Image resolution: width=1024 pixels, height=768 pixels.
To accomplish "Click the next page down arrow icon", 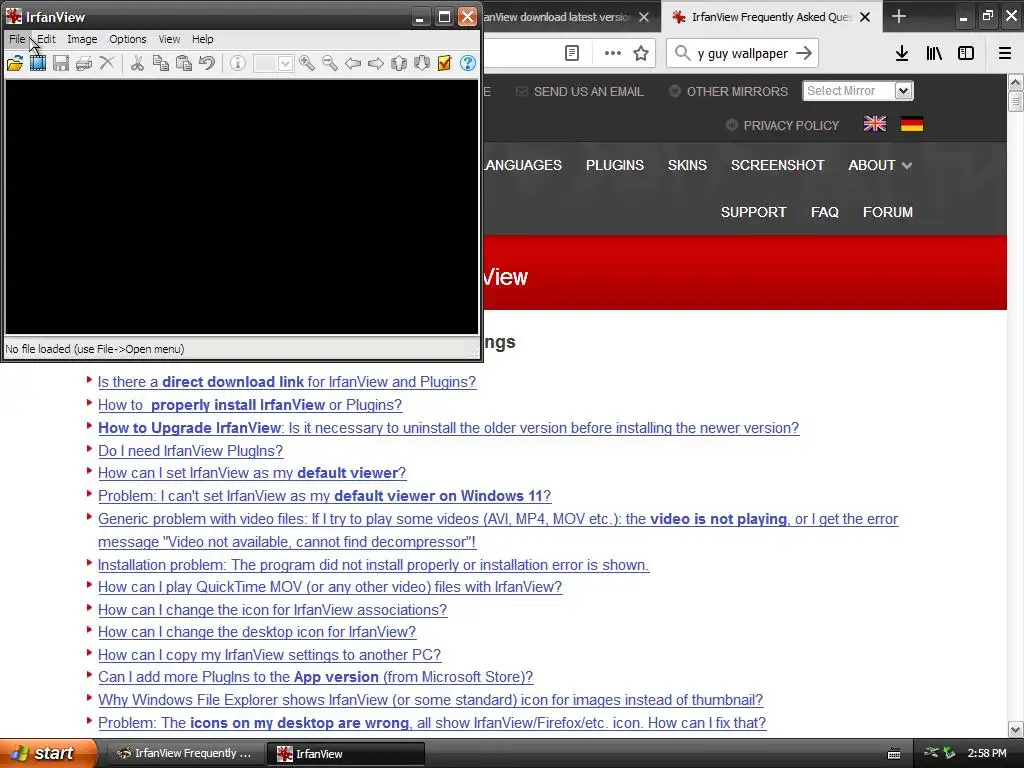I will (x=422, y=63).
